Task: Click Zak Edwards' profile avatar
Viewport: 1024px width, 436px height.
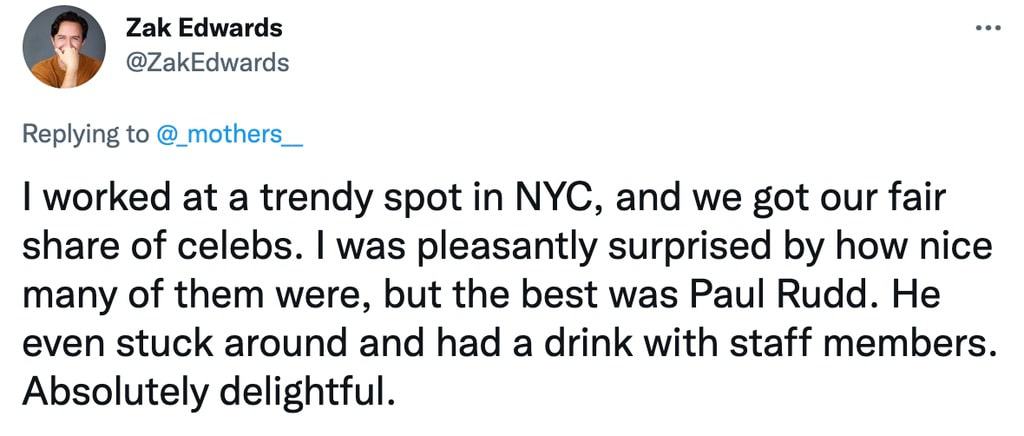Action: point(63,47)
